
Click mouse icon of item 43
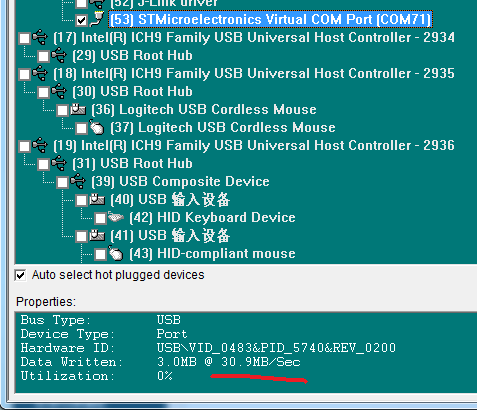click(116, 253)
